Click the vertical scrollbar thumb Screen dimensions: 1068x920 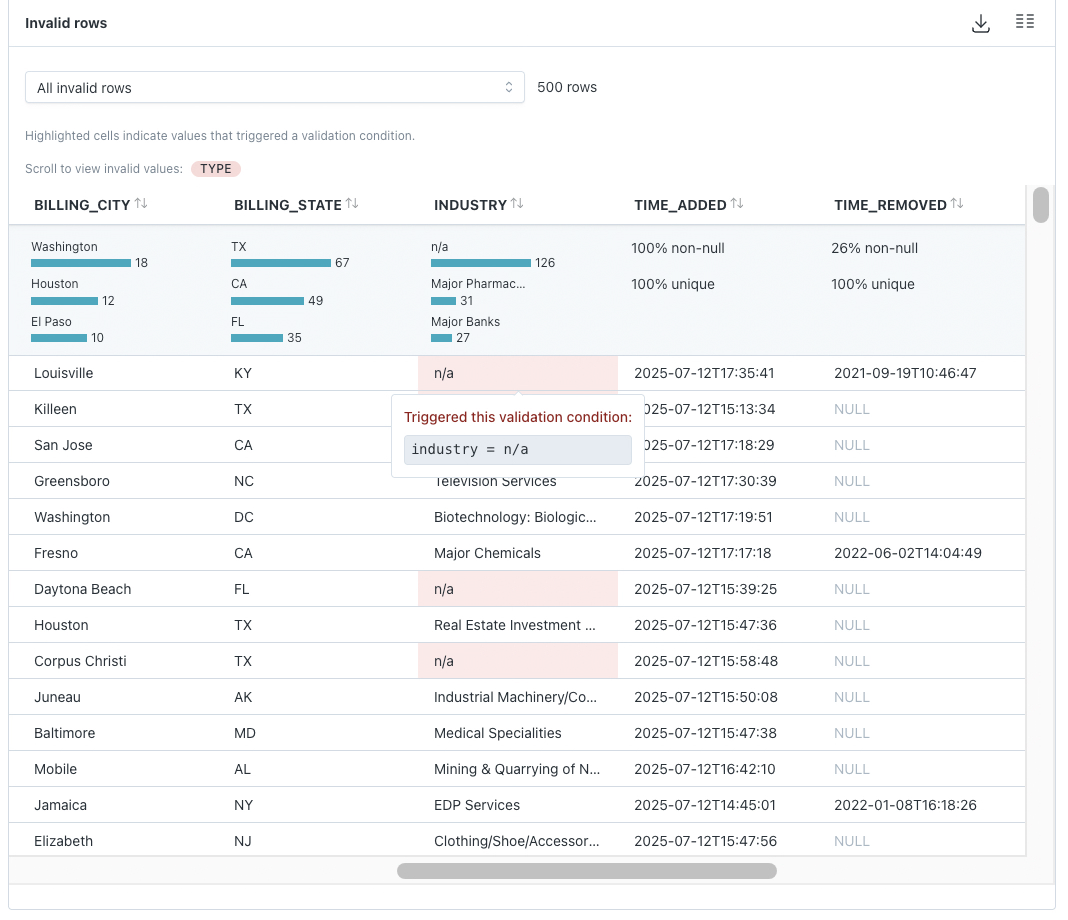pyautogui.click(x=1040, y=204)
